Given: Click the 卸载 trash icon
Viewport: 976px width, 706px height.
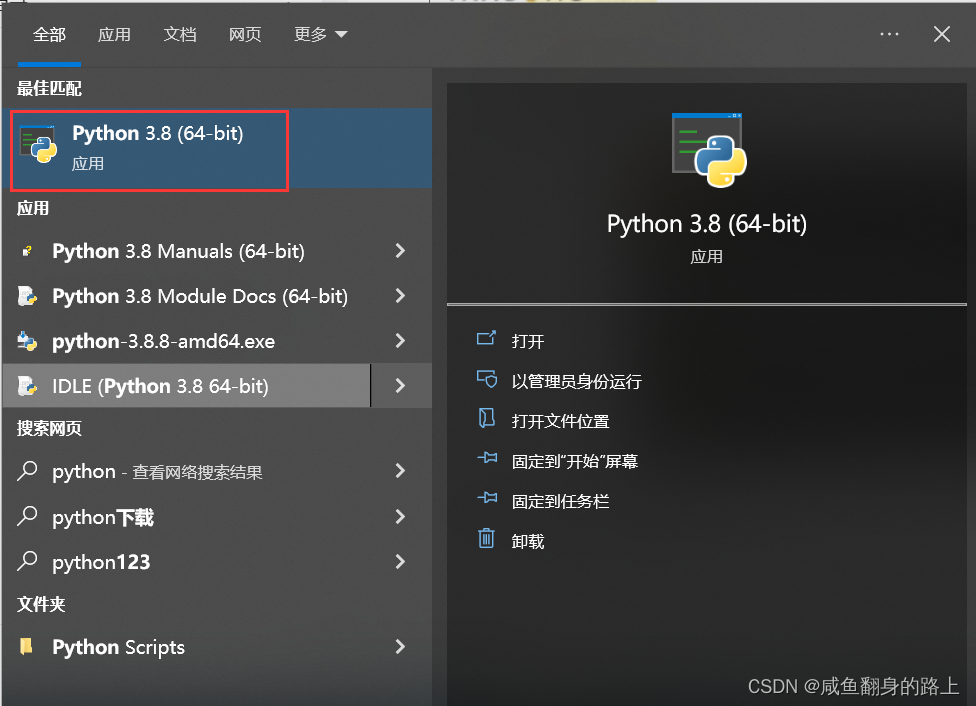Looking at the screenshot, I should click(487, 540).
